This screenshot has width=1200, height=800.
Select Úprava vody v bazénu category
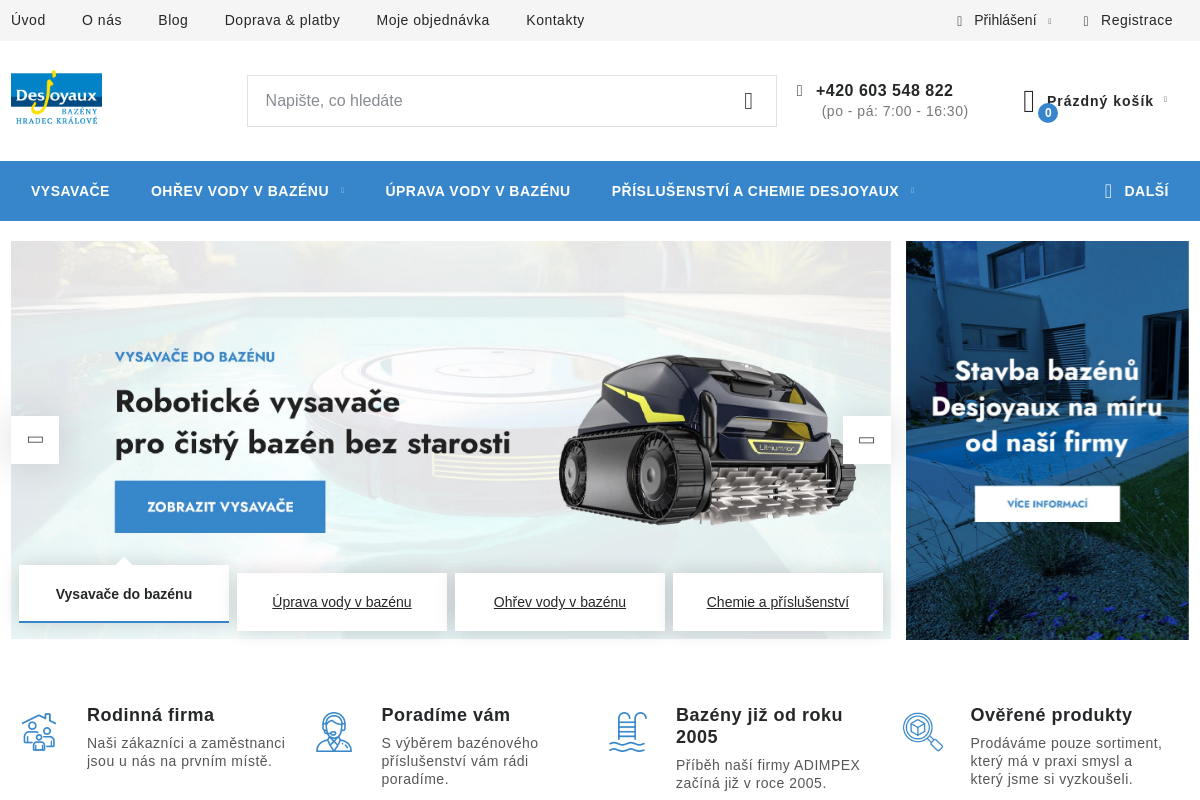(x=478, y=191)
